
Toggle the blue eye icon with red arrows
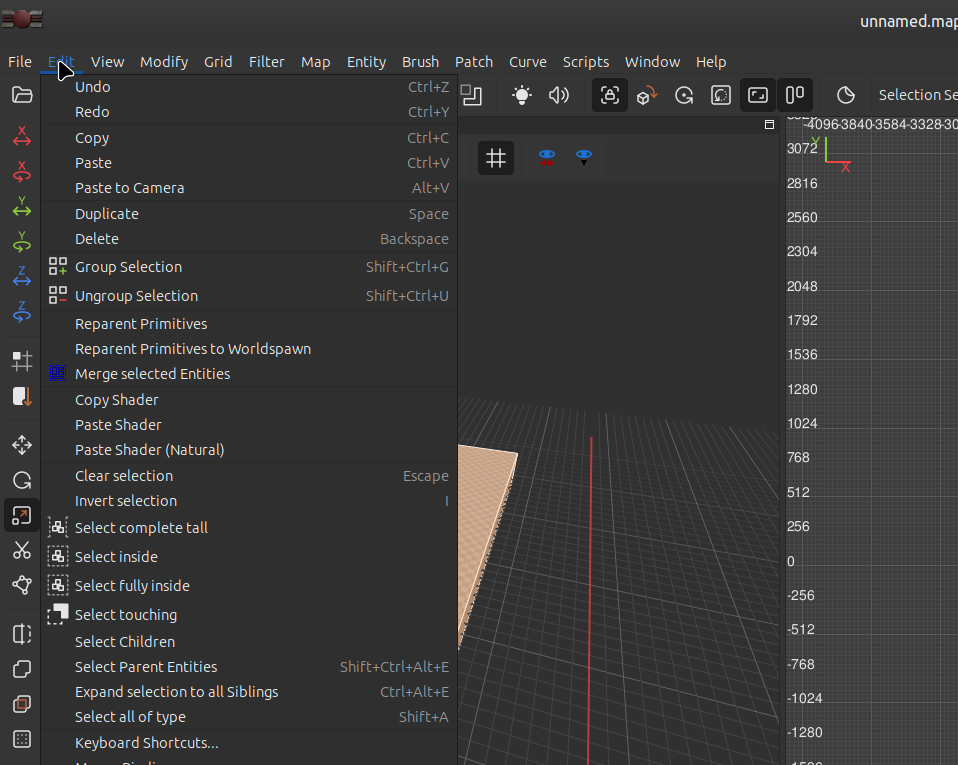(x=546, y=157)
